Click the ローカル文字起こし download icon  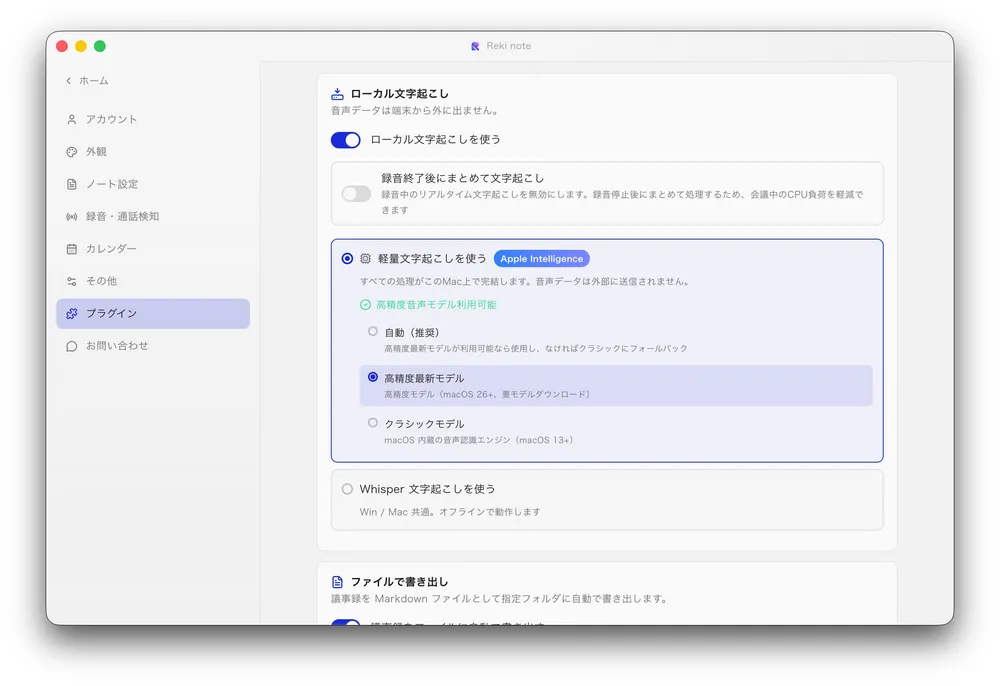click(337, 94)
